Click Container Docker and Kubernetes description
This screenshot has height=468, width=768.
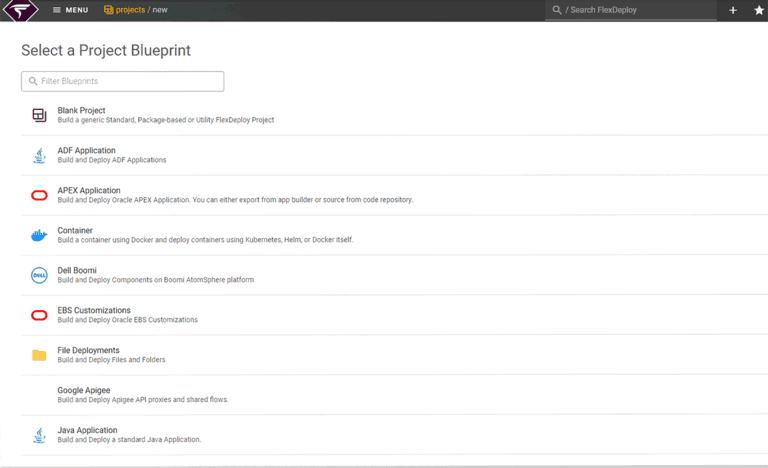pos(205,240)
